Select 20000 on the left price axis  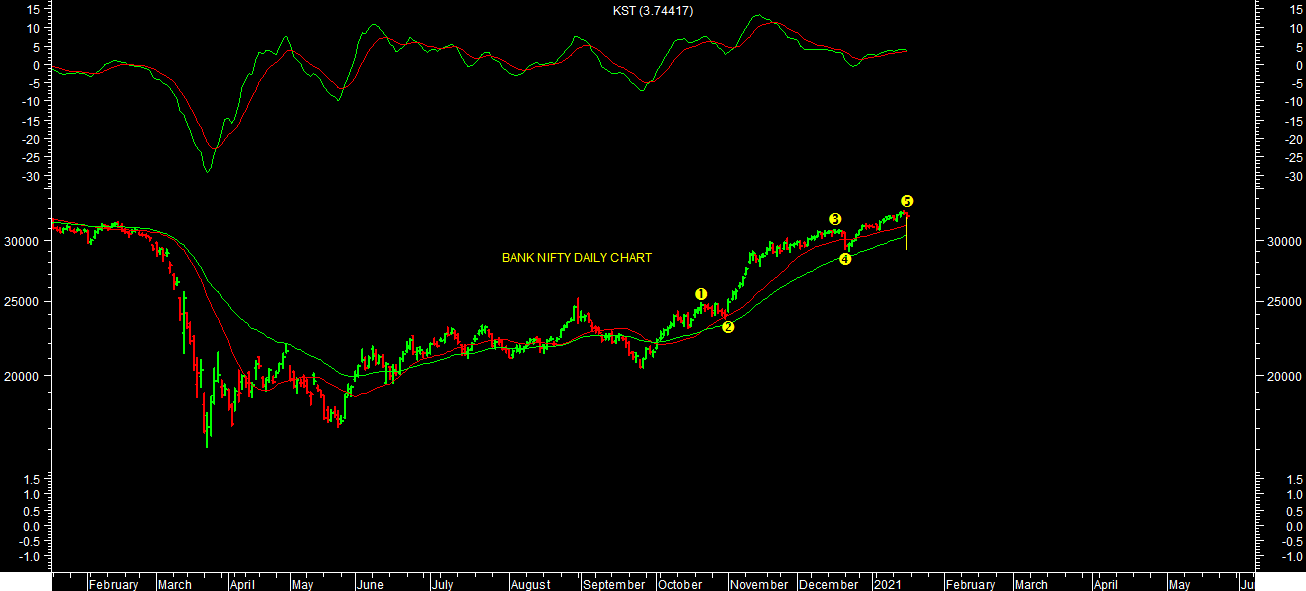(x=20, y=376)
